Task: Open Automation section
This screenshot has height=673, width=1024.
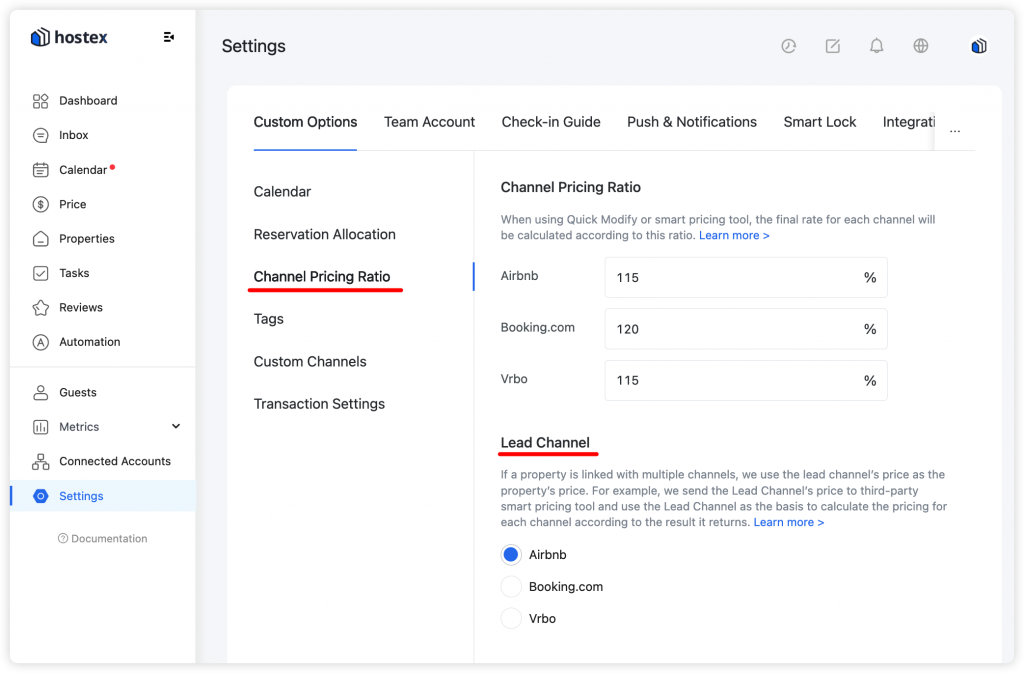Action: 89,342
